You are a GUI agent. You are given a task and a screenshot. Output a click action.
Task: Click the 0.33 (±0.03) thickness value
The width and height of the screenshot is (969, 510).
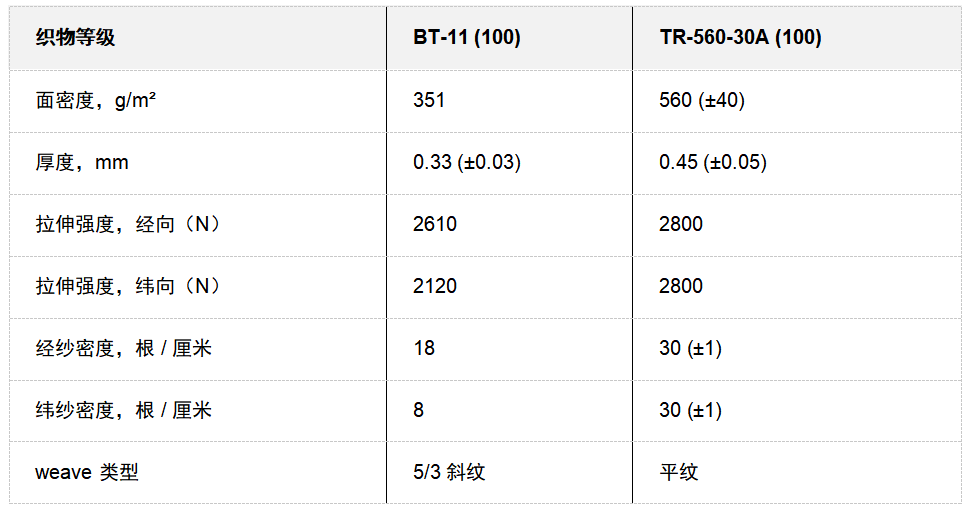pos(466,162)
